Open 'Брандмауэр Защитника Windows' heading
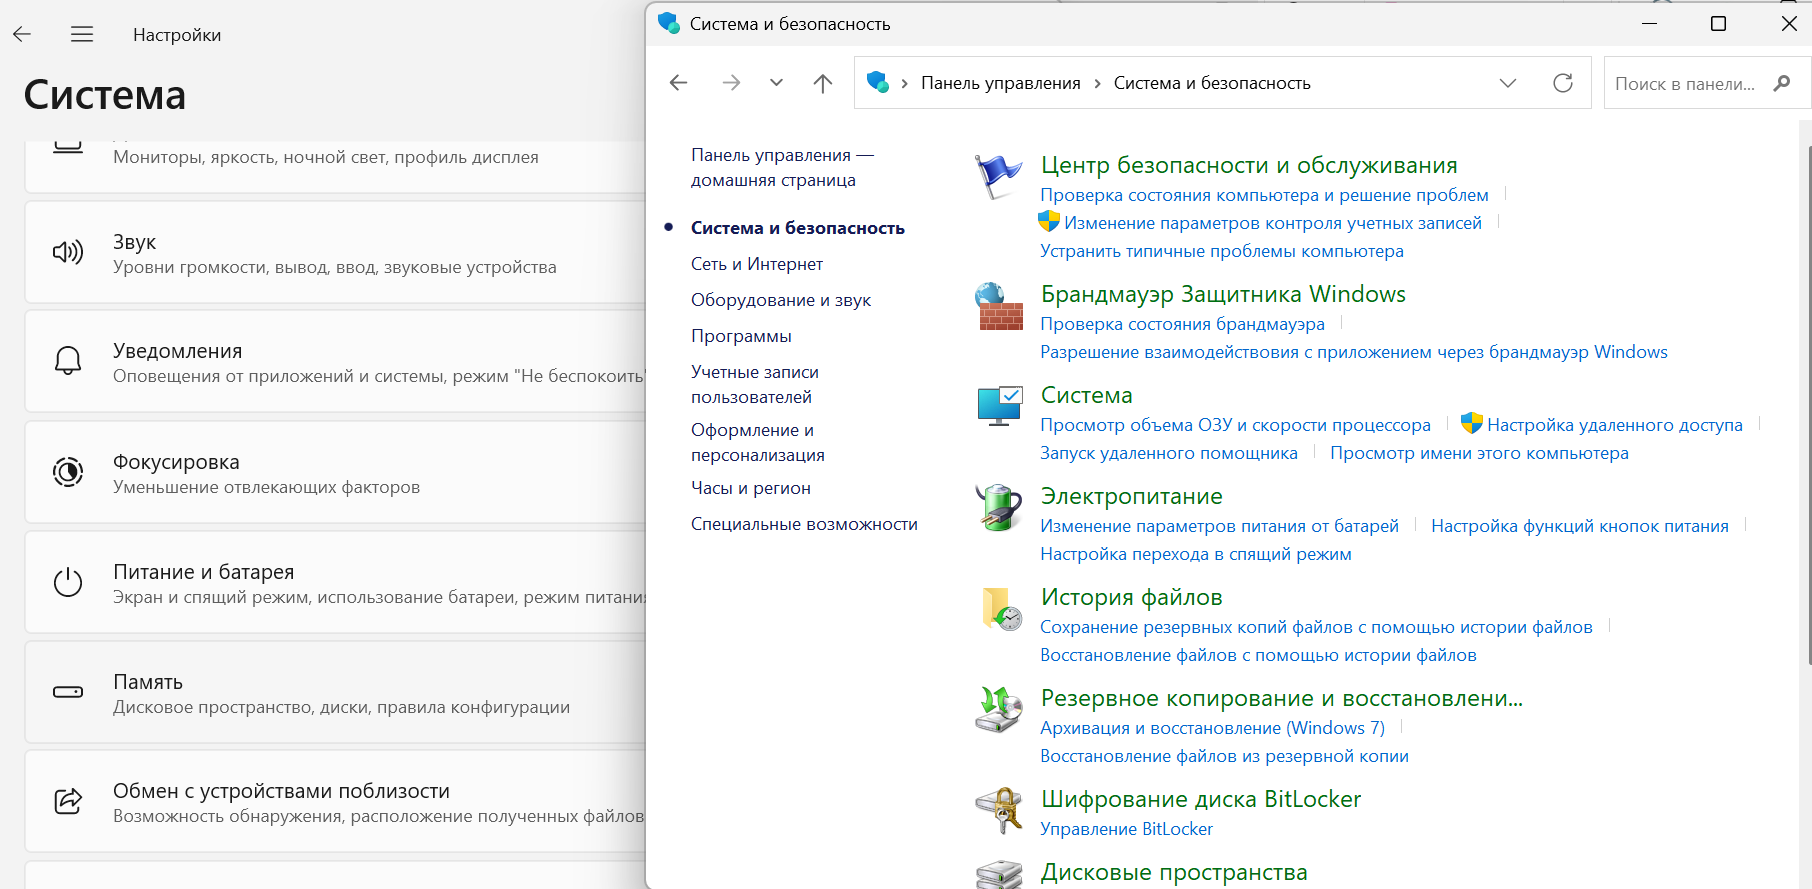Viewport: 1812px width, 889px height. (1223, 294)
